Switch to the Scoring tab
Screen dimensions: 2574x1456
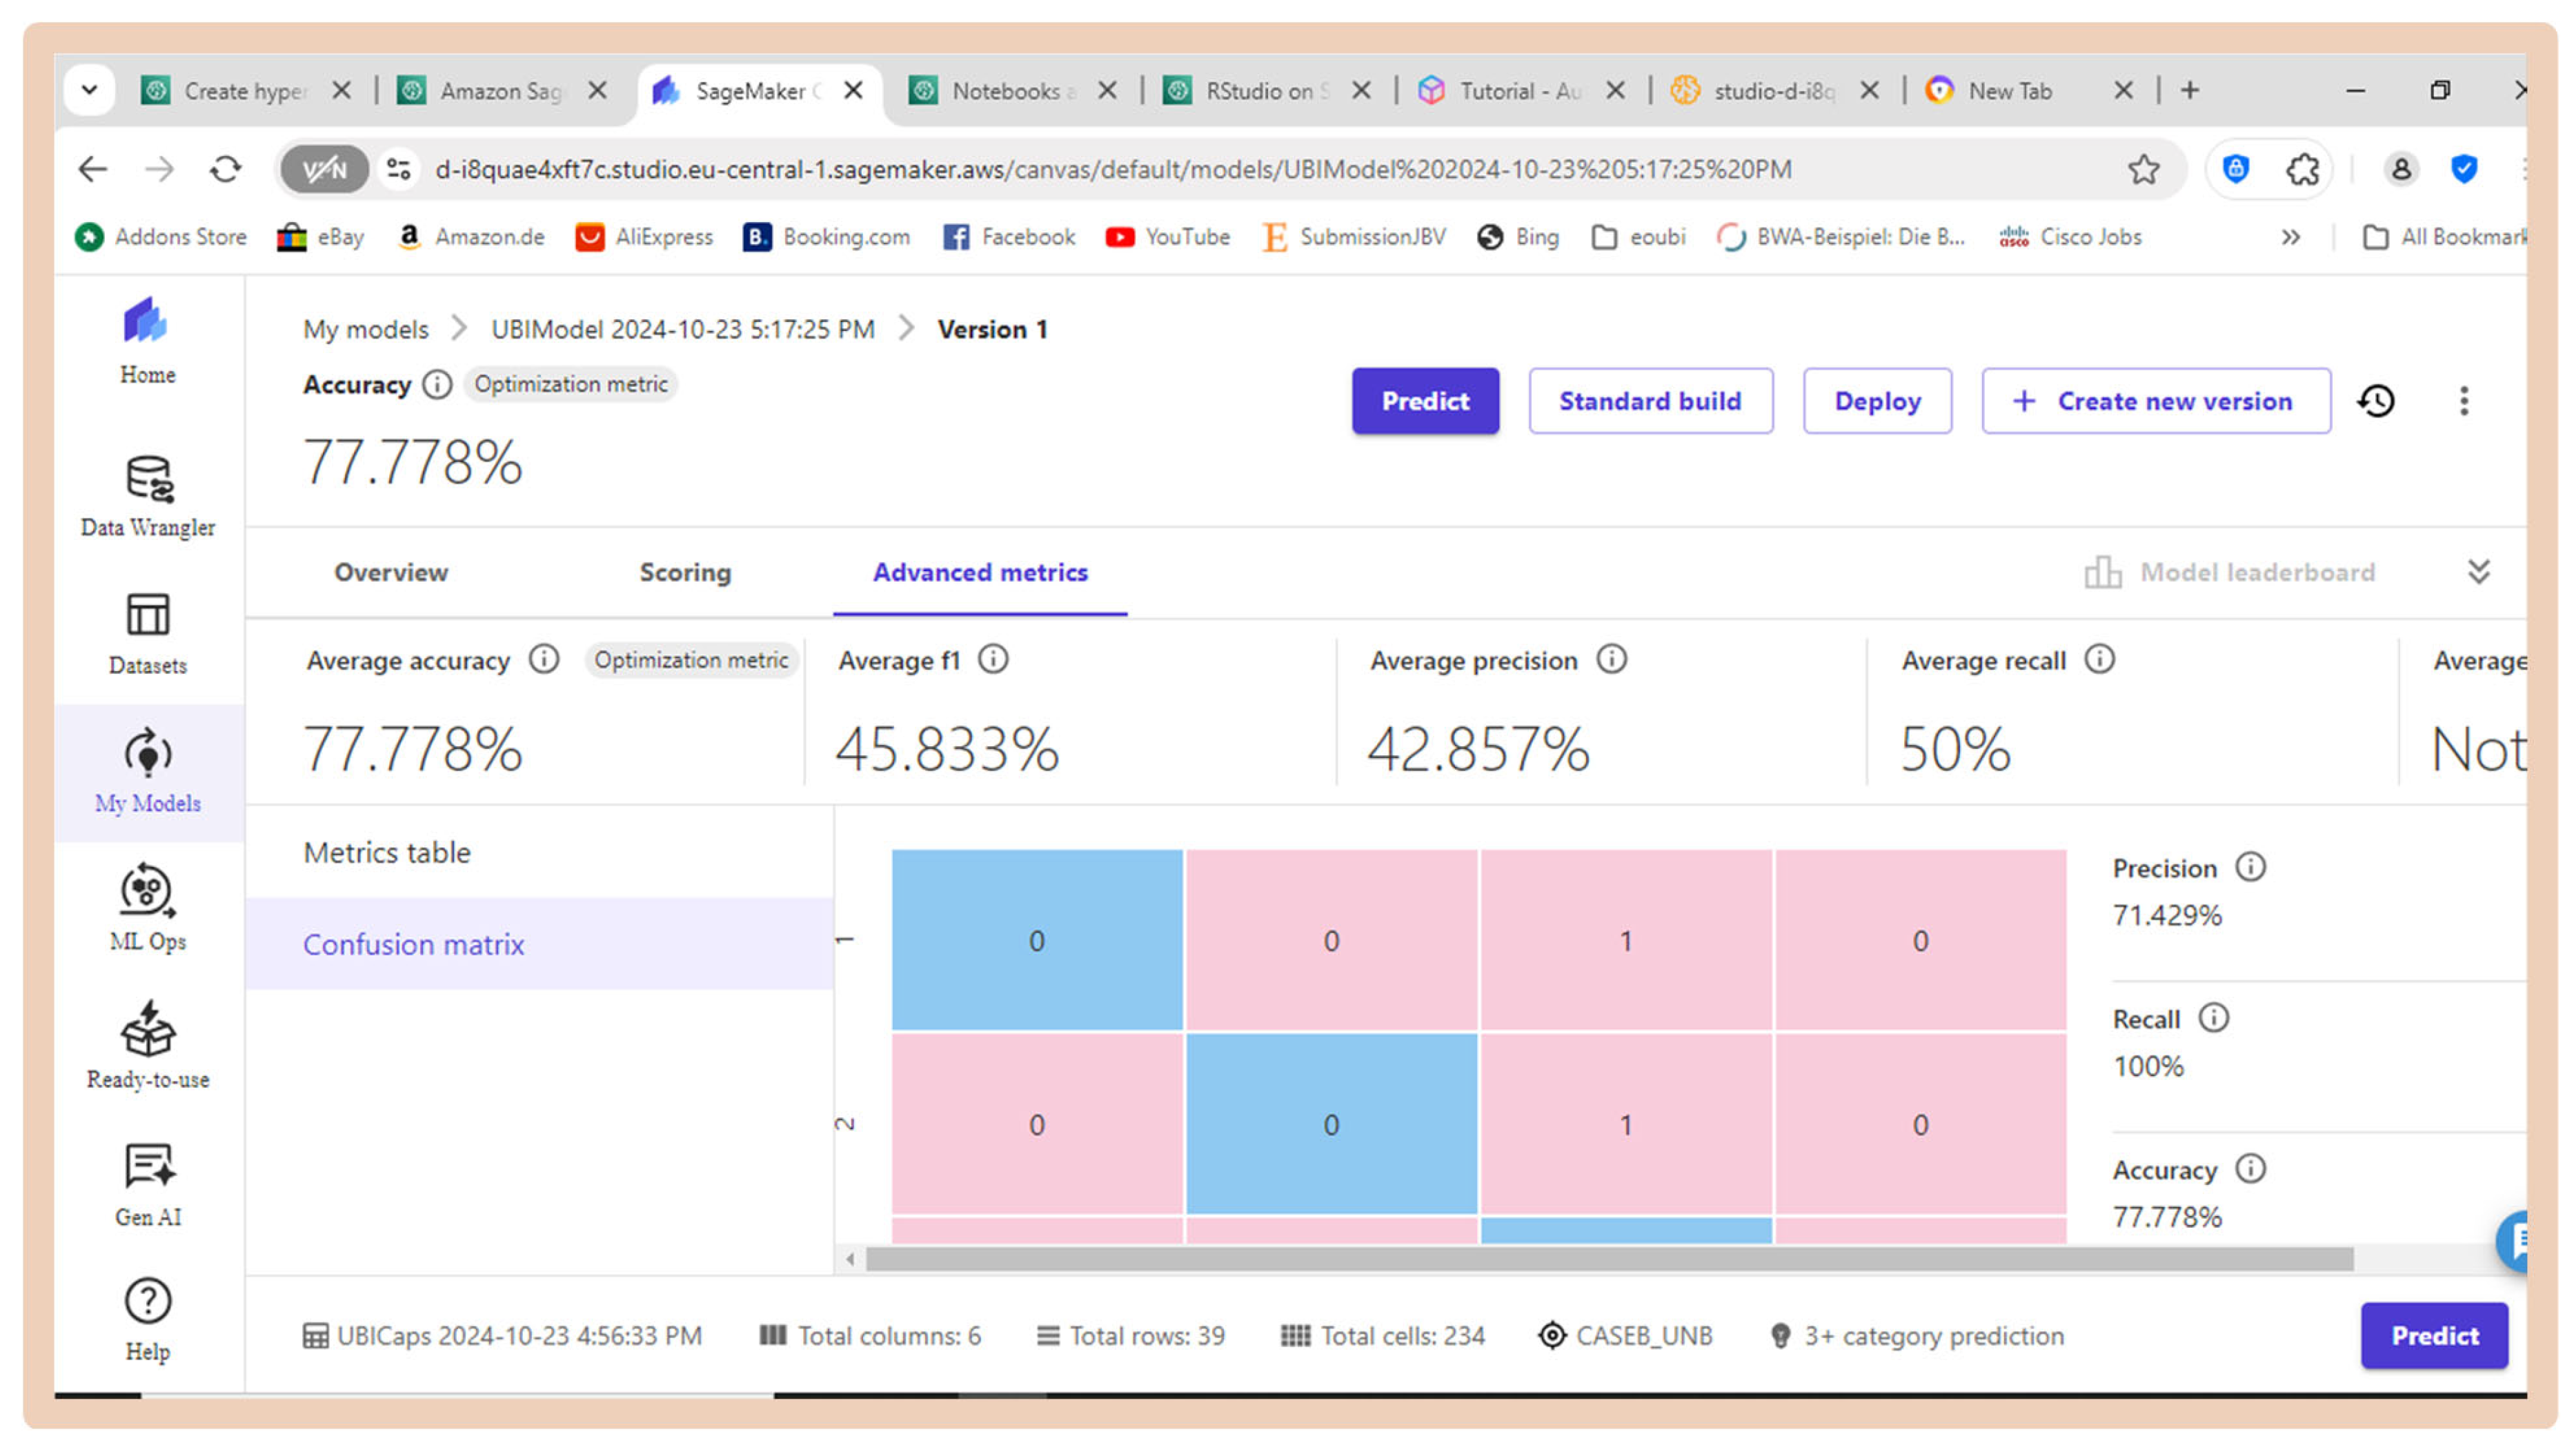(x=685, y=572)
